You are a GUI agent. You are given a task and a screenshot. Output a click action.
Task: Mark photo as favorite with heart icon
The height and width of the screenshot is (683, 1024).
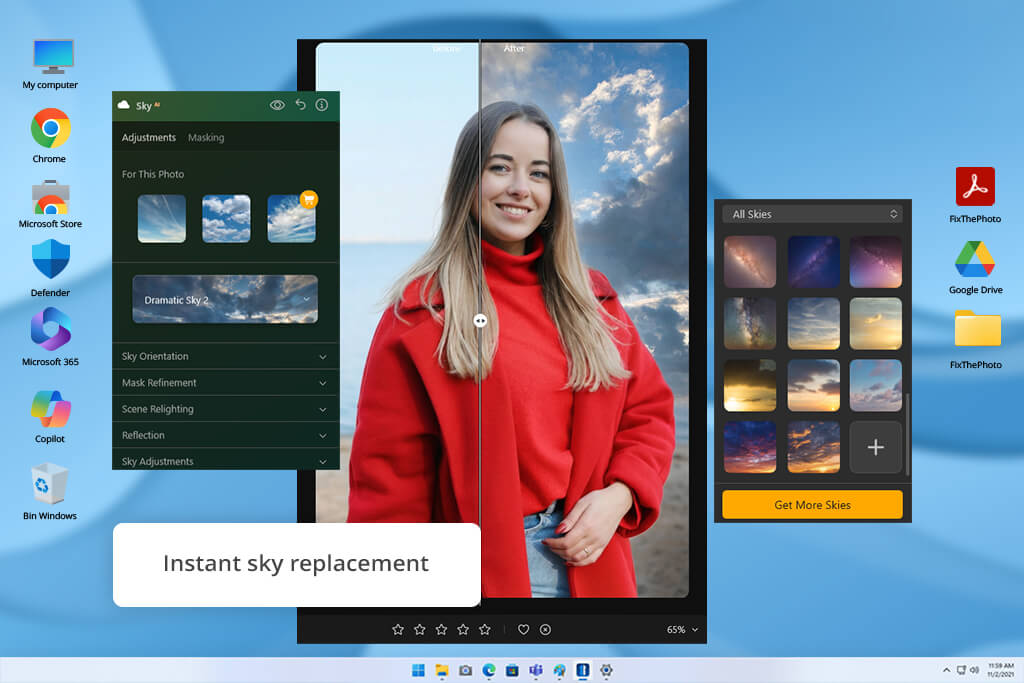coord(523,629)
